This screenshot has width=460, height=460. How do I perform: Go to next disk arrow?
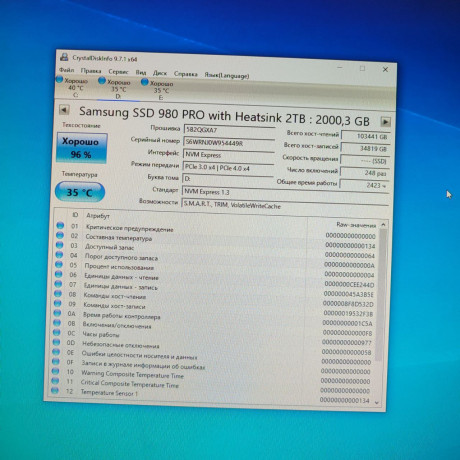(x=385, y=122)
